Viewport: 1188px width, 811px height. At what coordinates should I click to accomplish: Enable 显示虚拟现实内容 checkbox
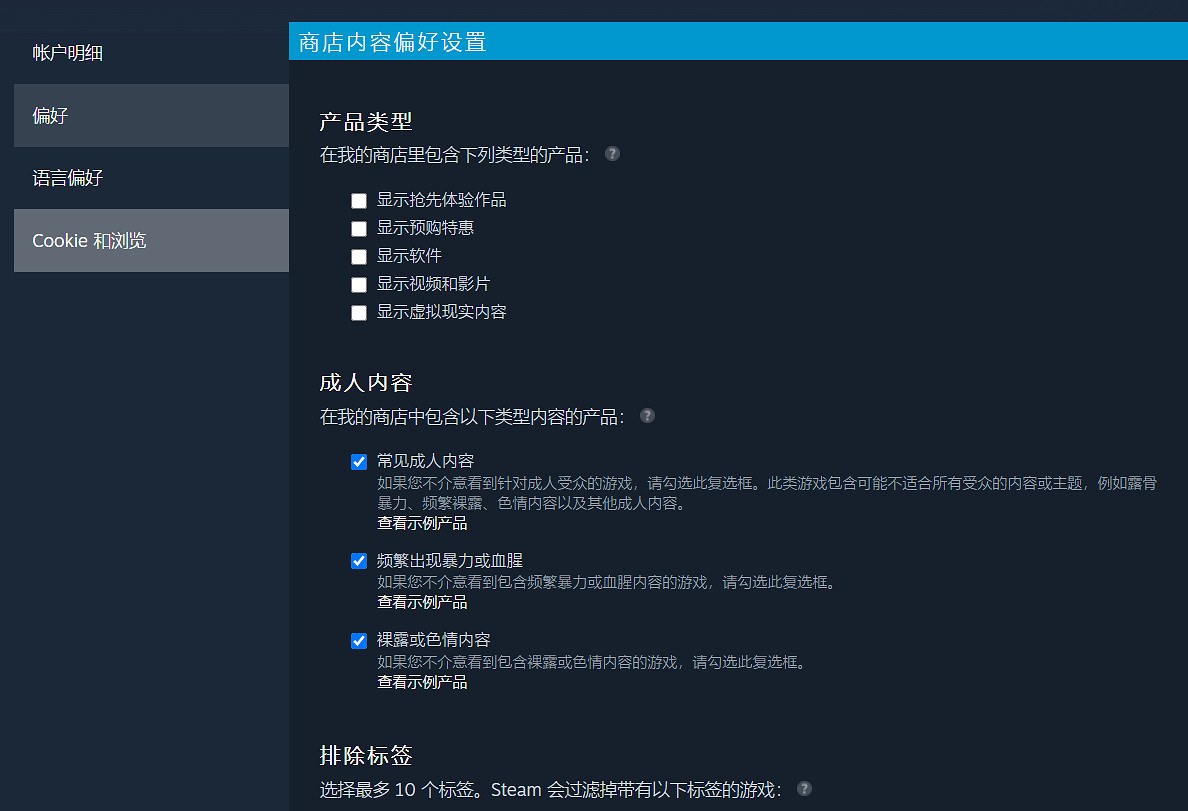(x=359, y=313)
